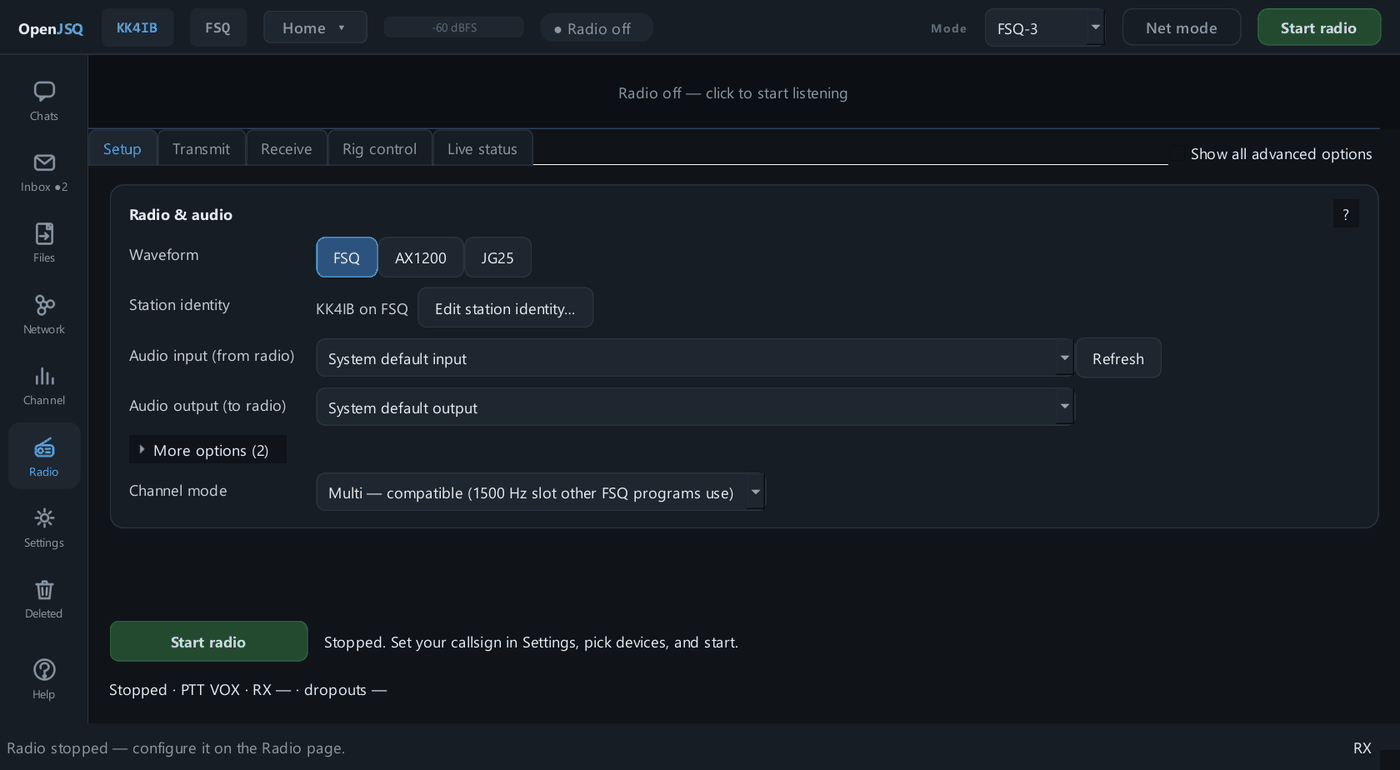Open the Audio input device dropdown
This screenshot has height=770, width=1400.
[695, 358]
